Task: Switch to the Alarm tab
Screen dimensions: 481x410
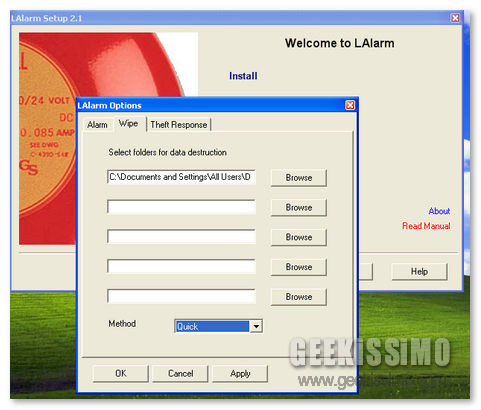Action: click(97, 125)
